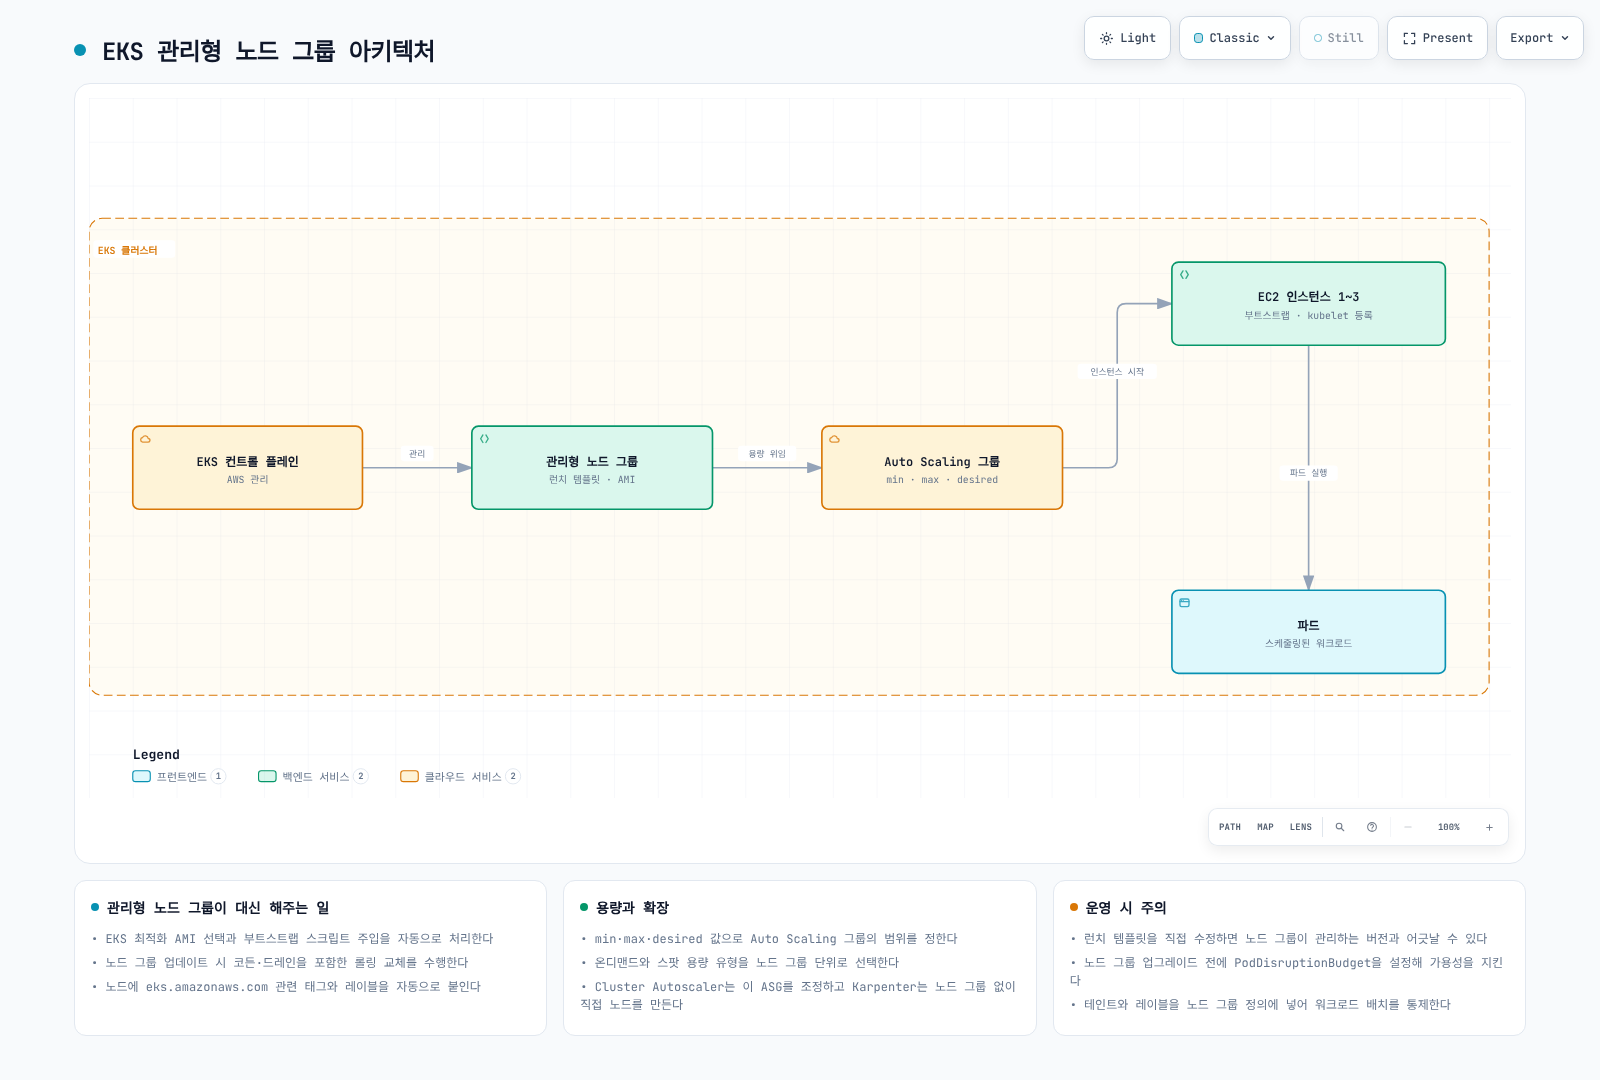The image size is (1600, 1080).
Task: Click the title 'EKS 관리형 노드 그룹 아키텍처'
Action: tap(268, 51)
